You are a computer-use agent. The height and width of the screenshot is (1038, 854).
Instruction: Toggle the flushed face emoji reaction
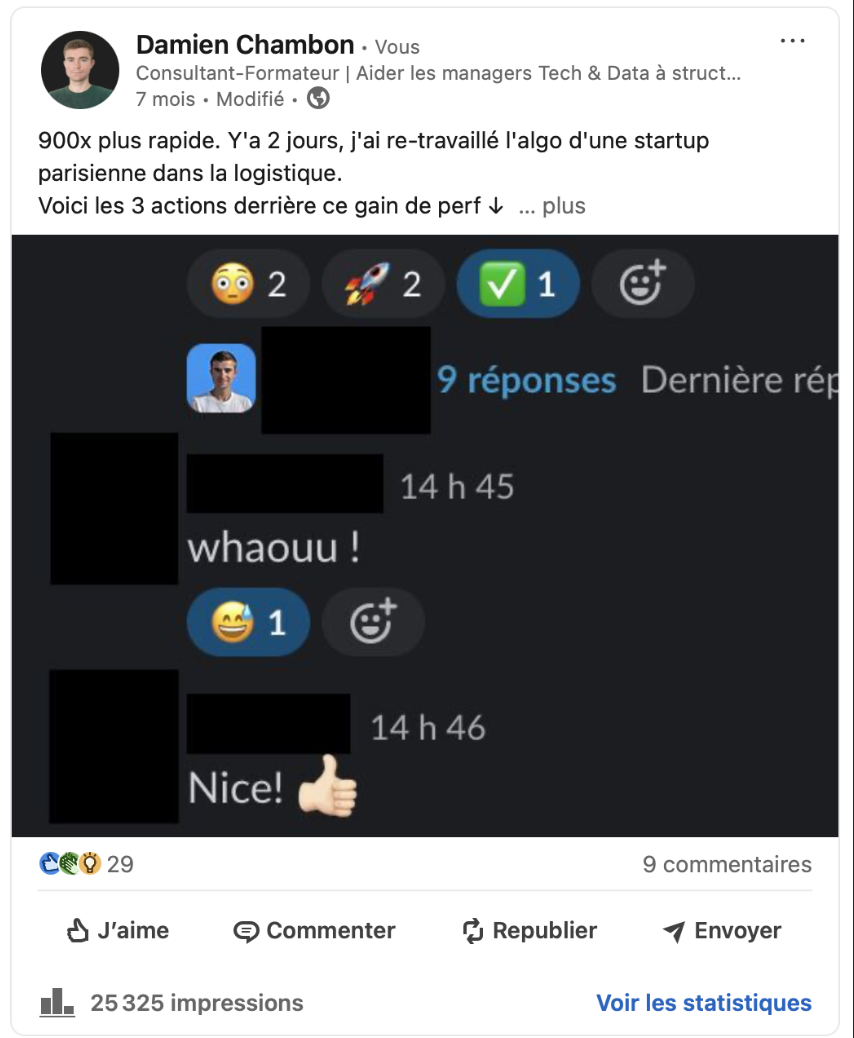point(248,284)
